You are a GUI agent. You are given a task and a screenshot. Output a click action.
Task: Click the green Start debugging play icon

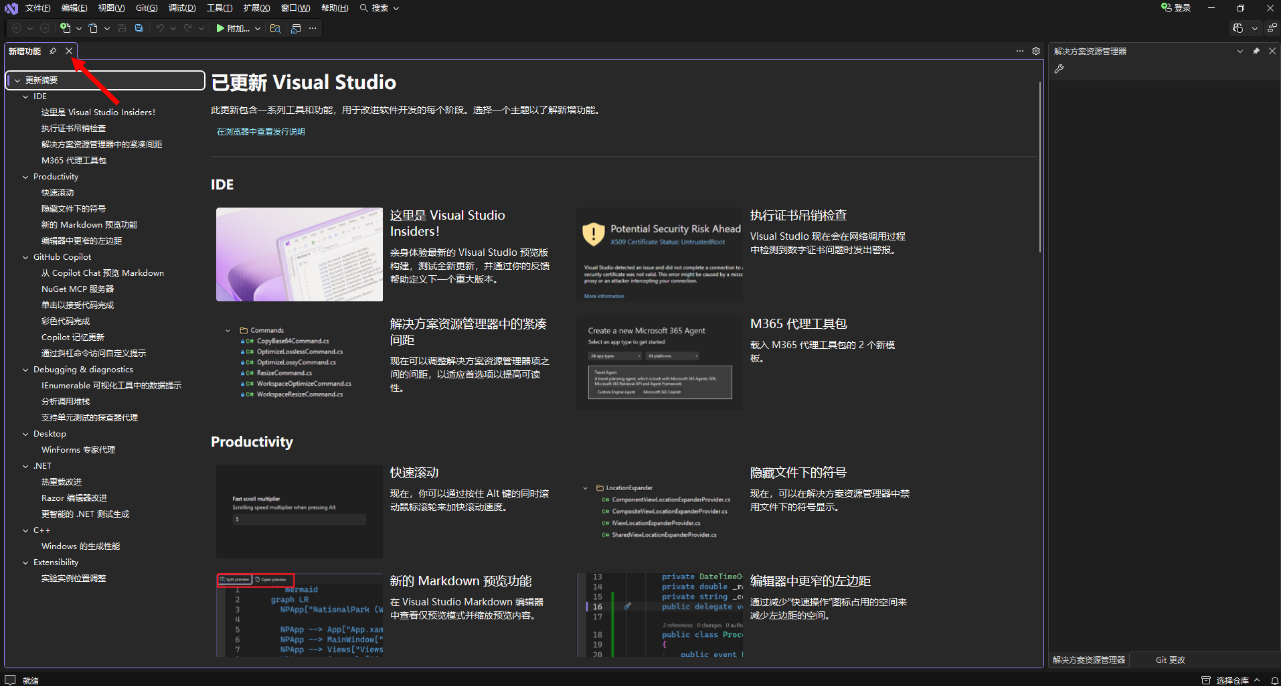(x=221, y=29)
